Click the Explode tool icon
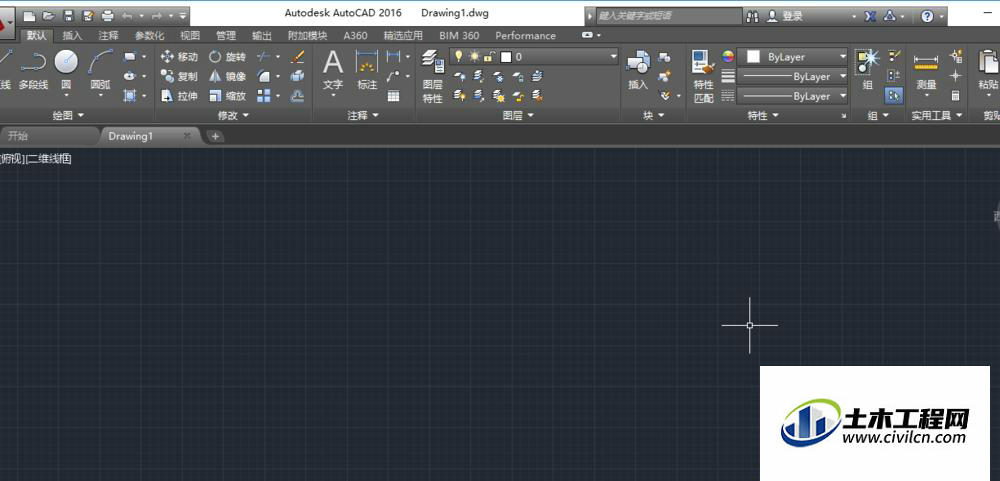The width and height of the screenshot is (1000, 481). coord(297,77)
